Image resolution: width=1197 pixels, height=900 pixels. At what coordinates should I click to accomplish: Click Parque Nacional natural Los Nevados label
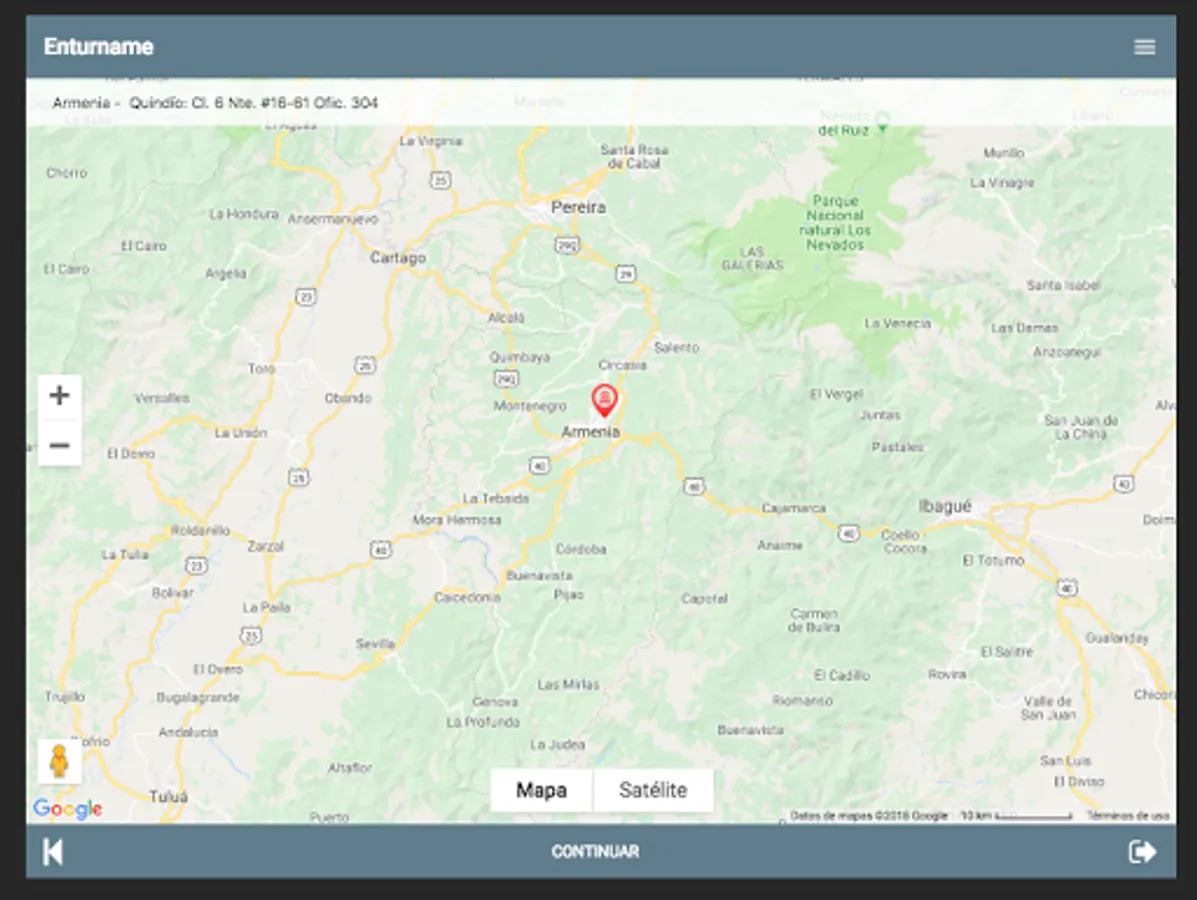pos(835,223)
